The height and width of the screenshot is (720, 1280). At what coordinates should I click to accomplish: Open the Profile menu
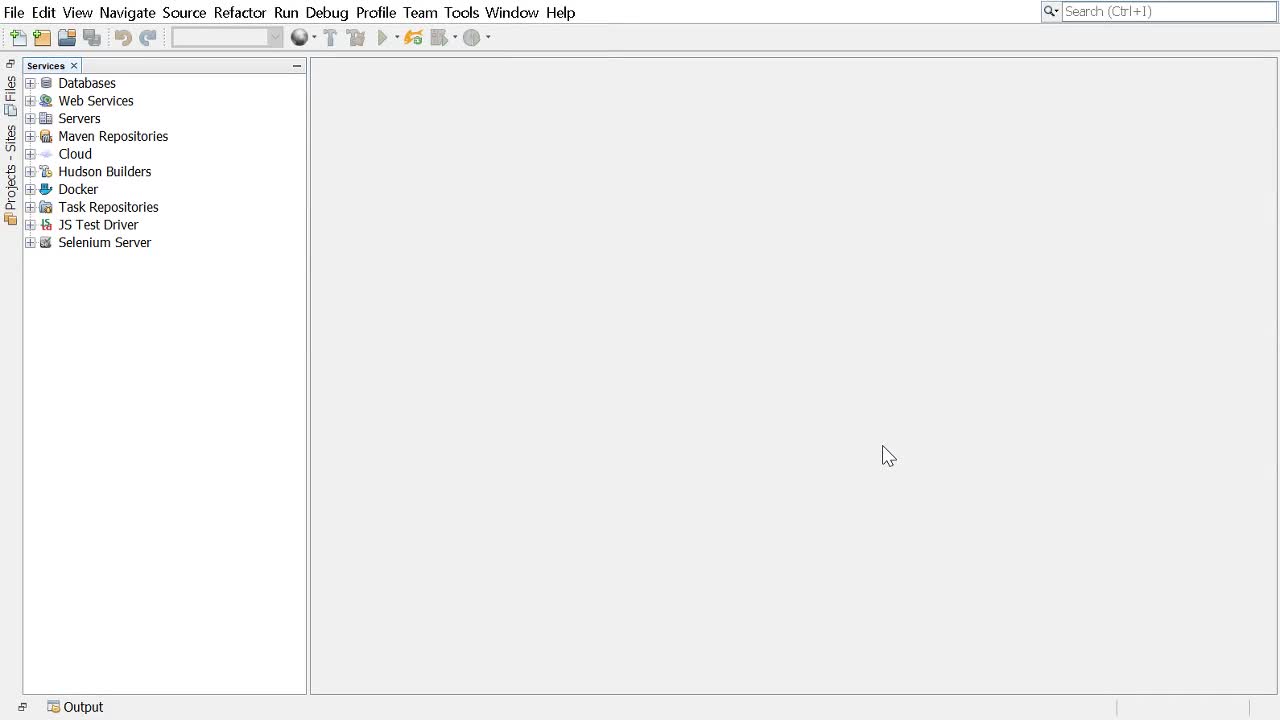click(x=376, y=13)
